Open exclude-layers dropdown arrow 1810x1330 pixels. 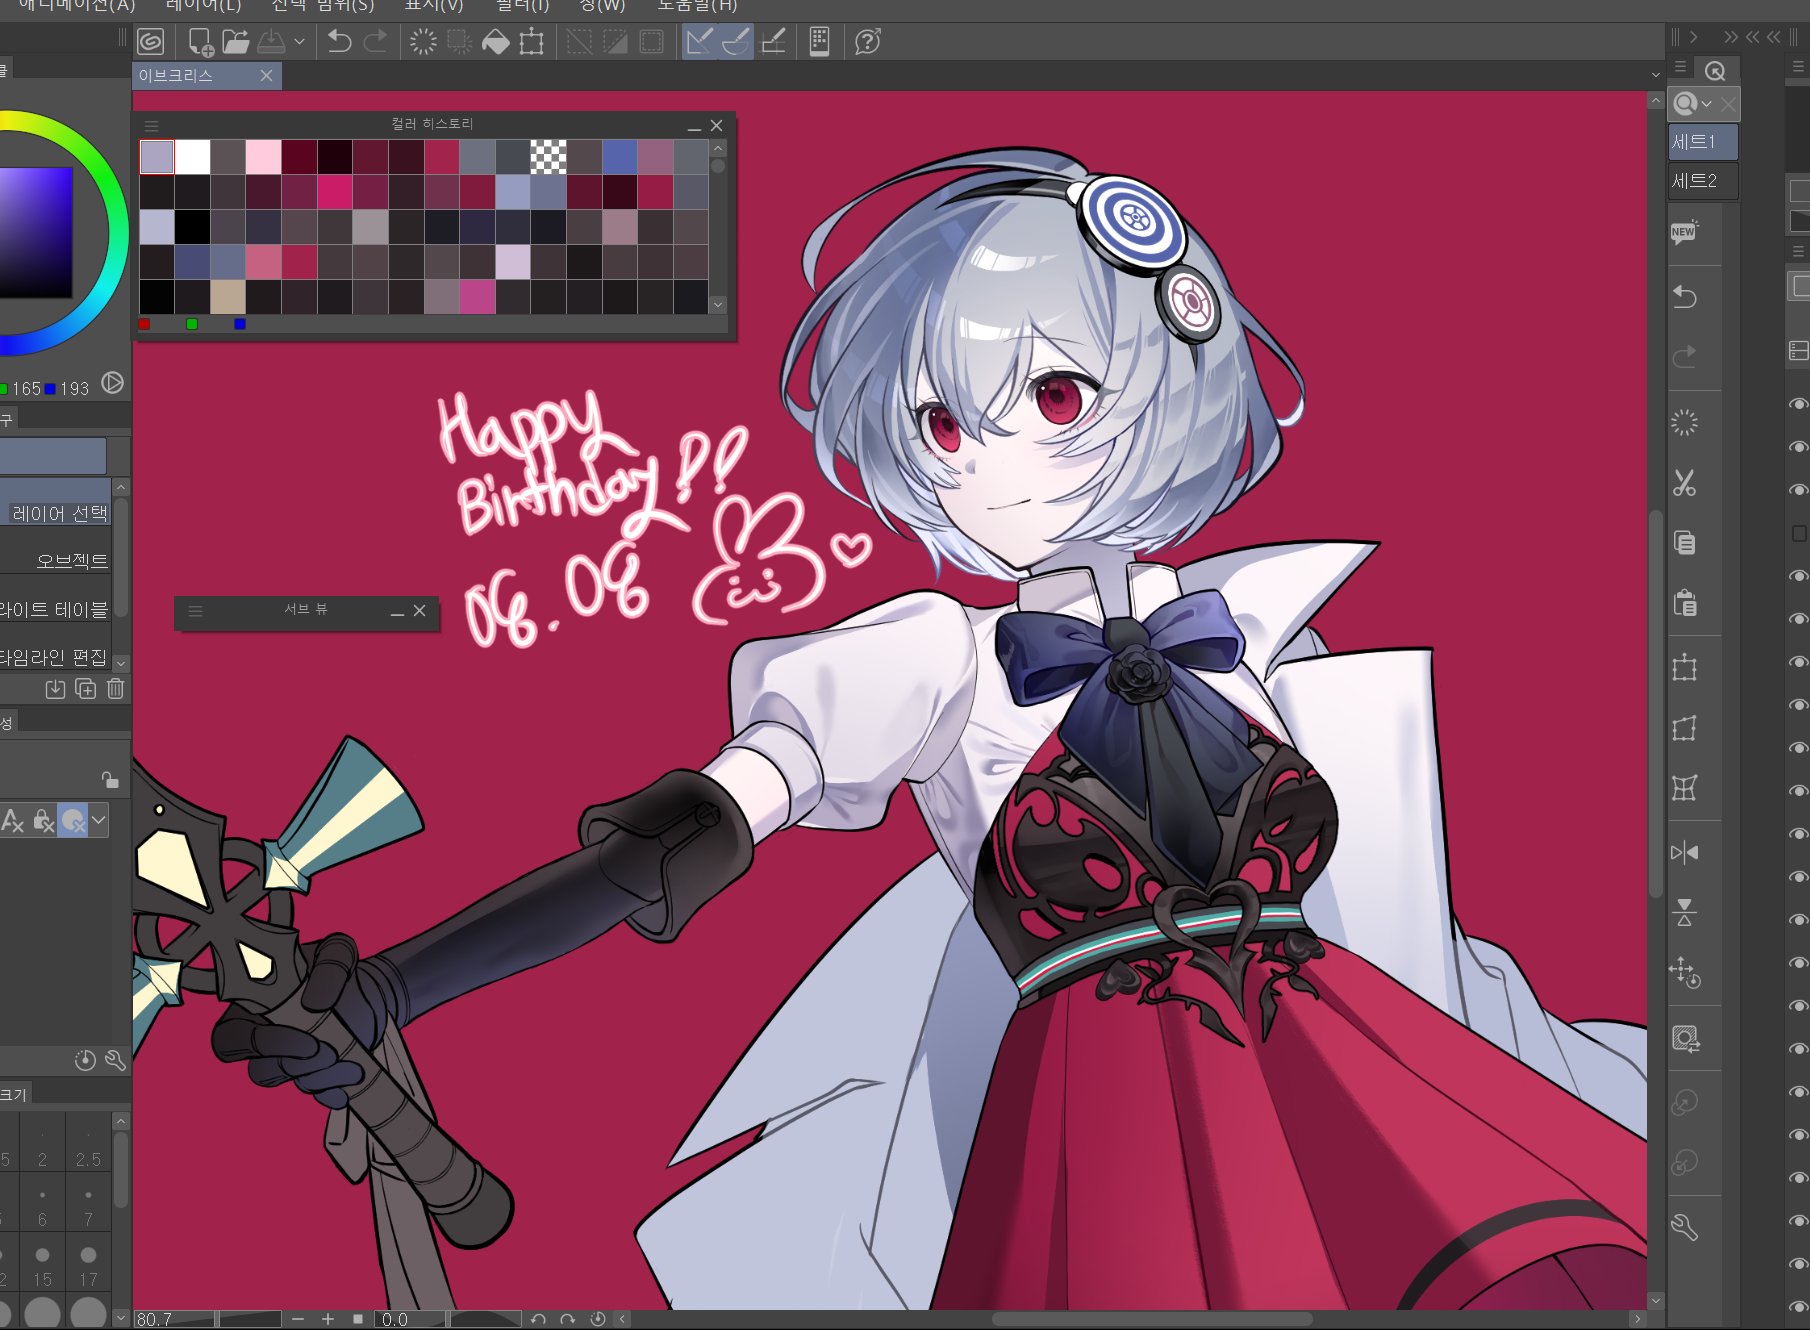click(x=99, y=820)
